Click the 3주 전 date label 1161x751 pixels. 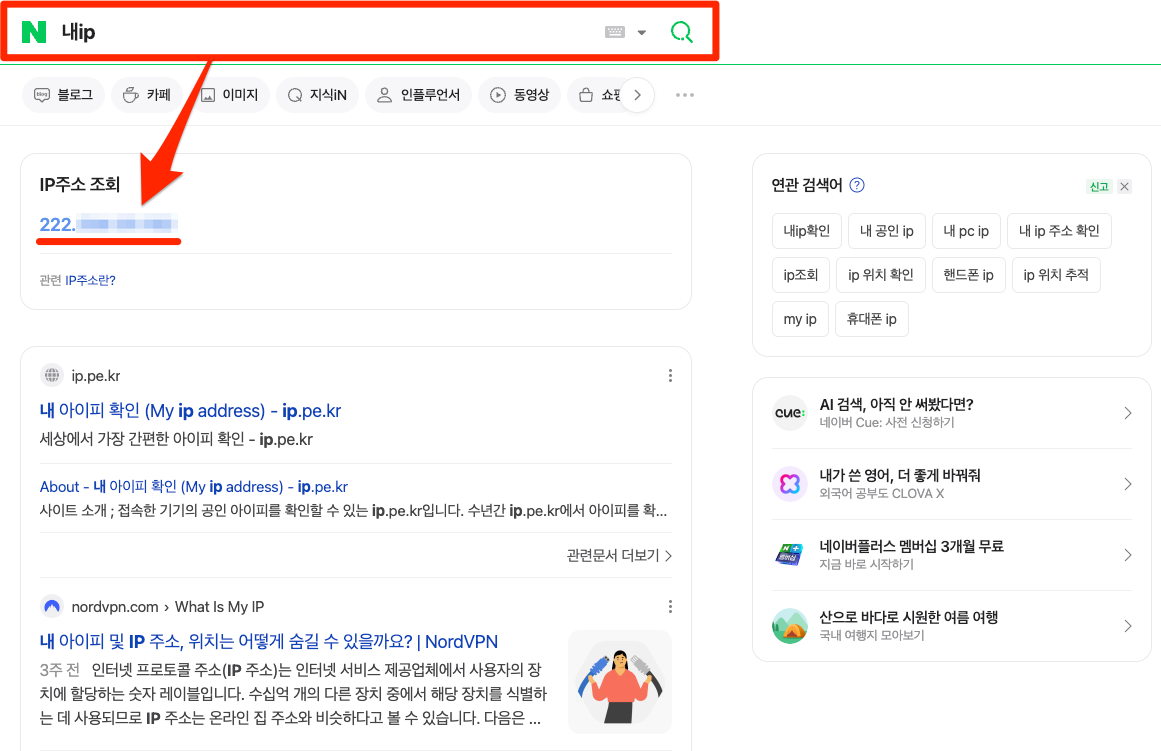(59, 670)
